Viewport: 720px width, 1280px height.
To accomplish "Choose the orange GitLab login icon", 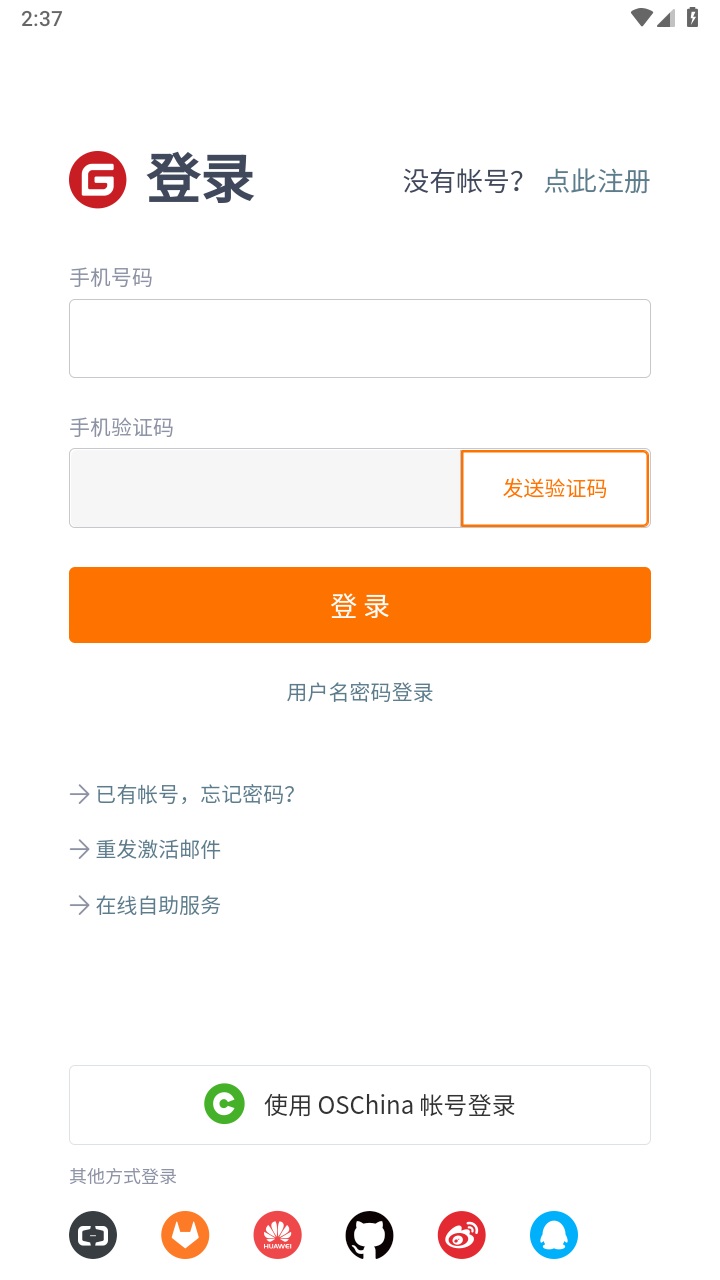I will point(185,1235).
